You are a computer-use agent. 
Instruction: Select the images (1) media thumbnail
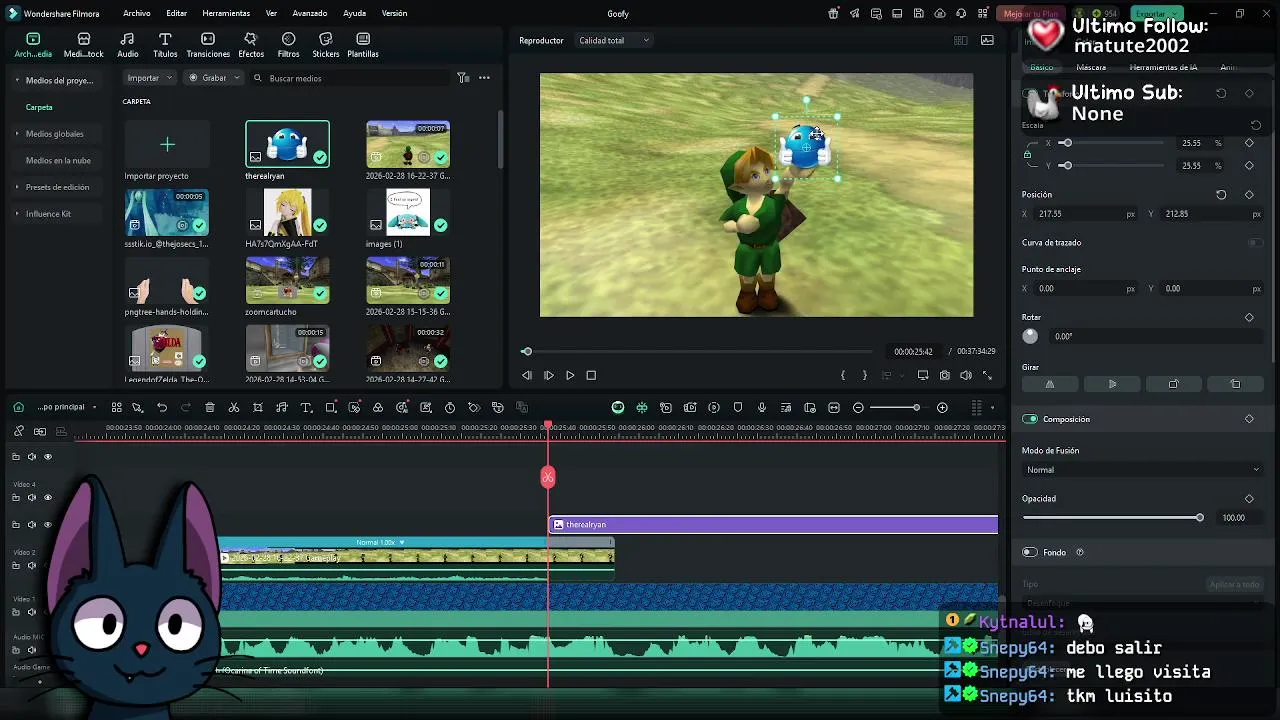click(x=408, y=212)
